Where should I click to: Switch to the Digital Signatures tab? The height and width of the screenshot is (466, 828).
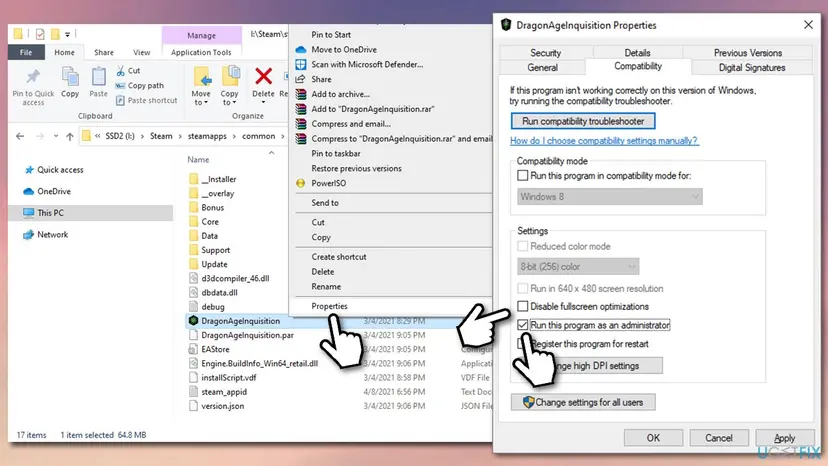coord(751,68)
